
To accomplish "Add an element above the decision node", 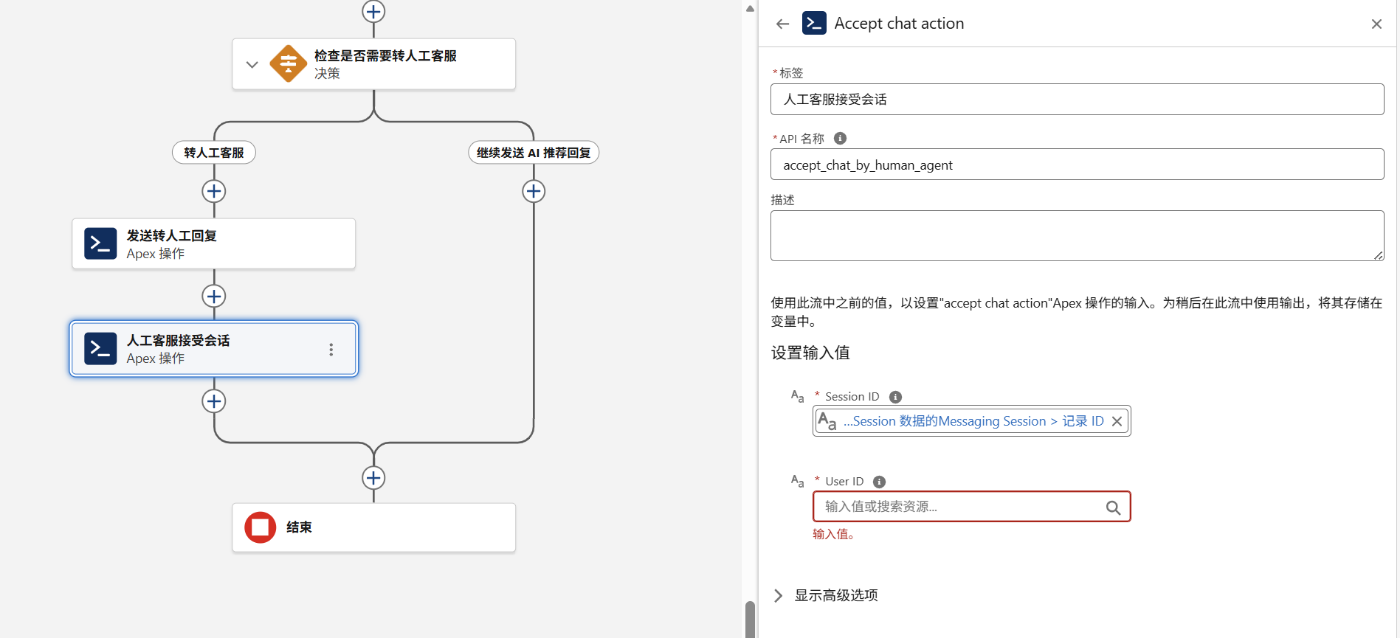I will [x=373, y=11].
